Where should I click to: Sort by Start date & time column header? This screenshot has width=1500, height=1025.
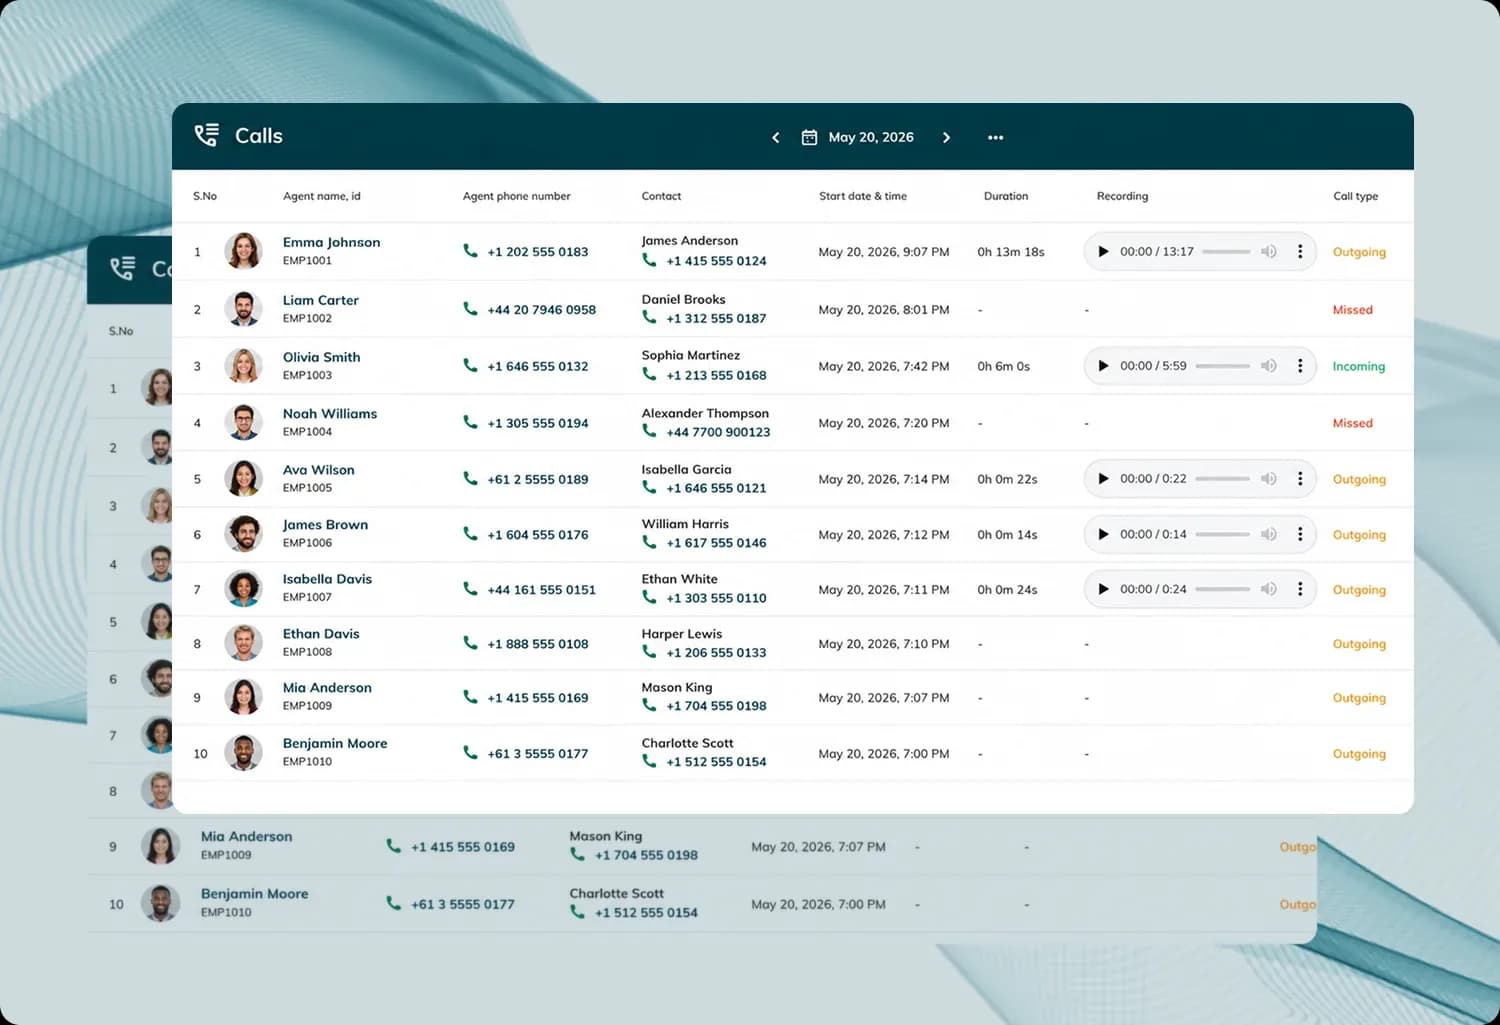863,196
